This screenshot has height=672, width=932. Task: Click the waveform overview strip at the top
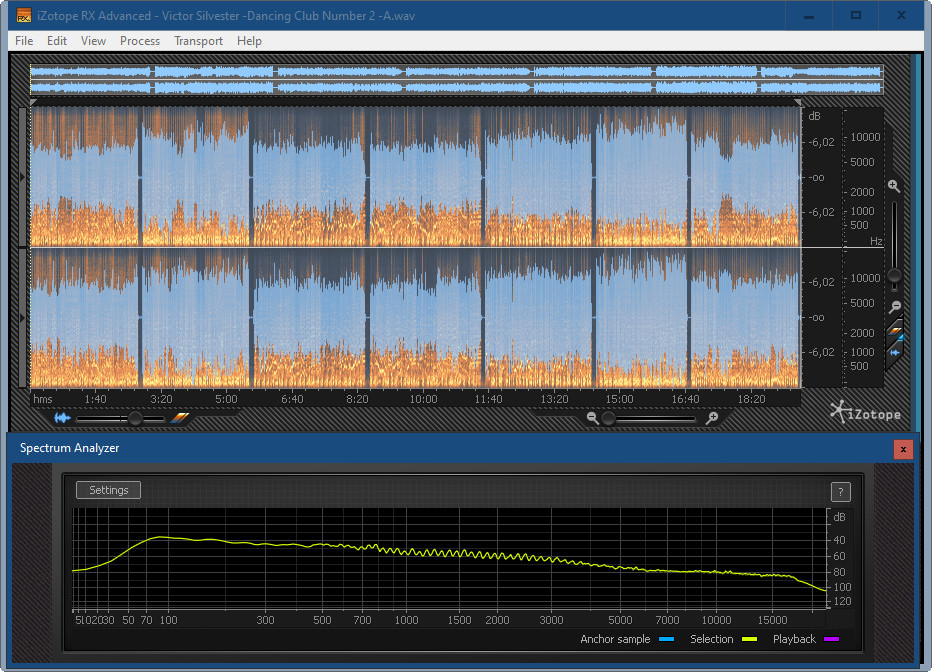pos(456,80)
